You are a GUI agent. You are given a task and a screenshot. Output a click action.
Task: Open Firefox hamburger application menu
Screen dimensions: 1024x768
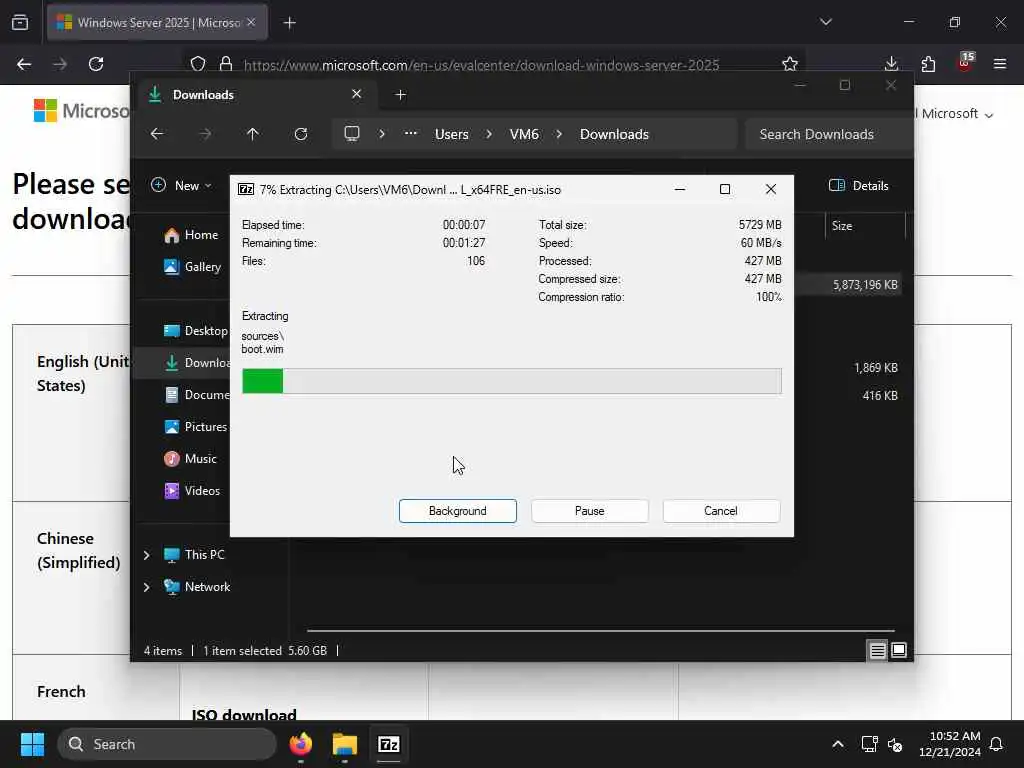(1000, 64)
